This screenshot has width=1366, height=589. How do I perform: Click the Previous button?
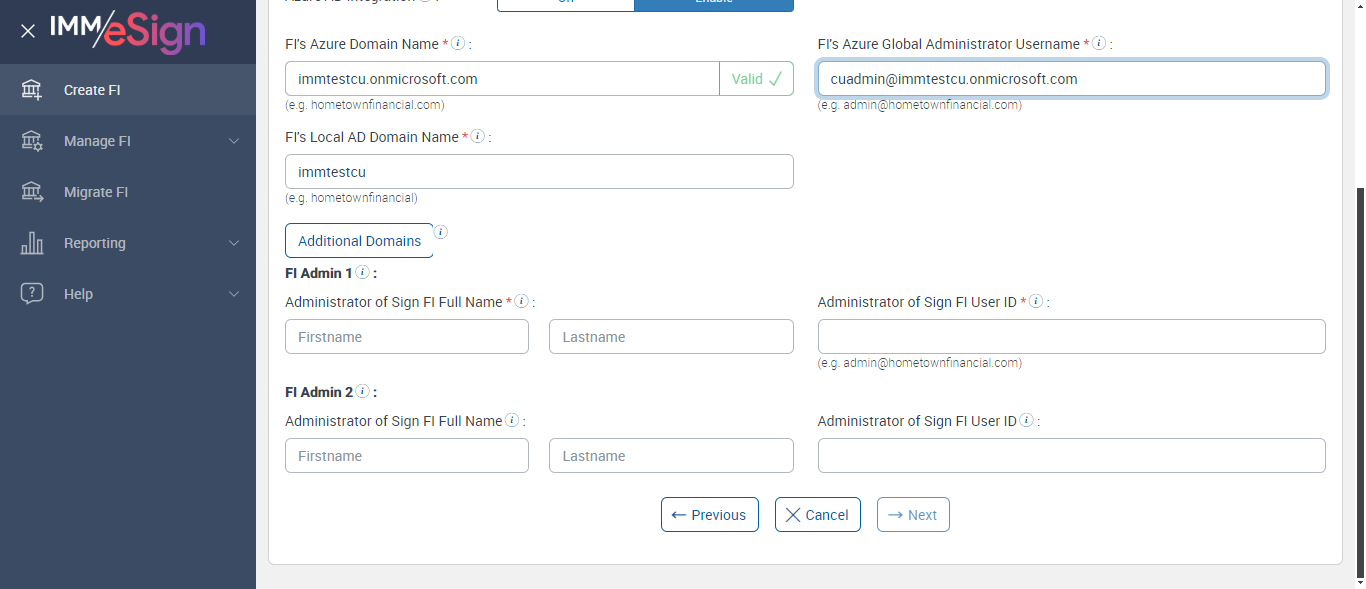point(709,515)
